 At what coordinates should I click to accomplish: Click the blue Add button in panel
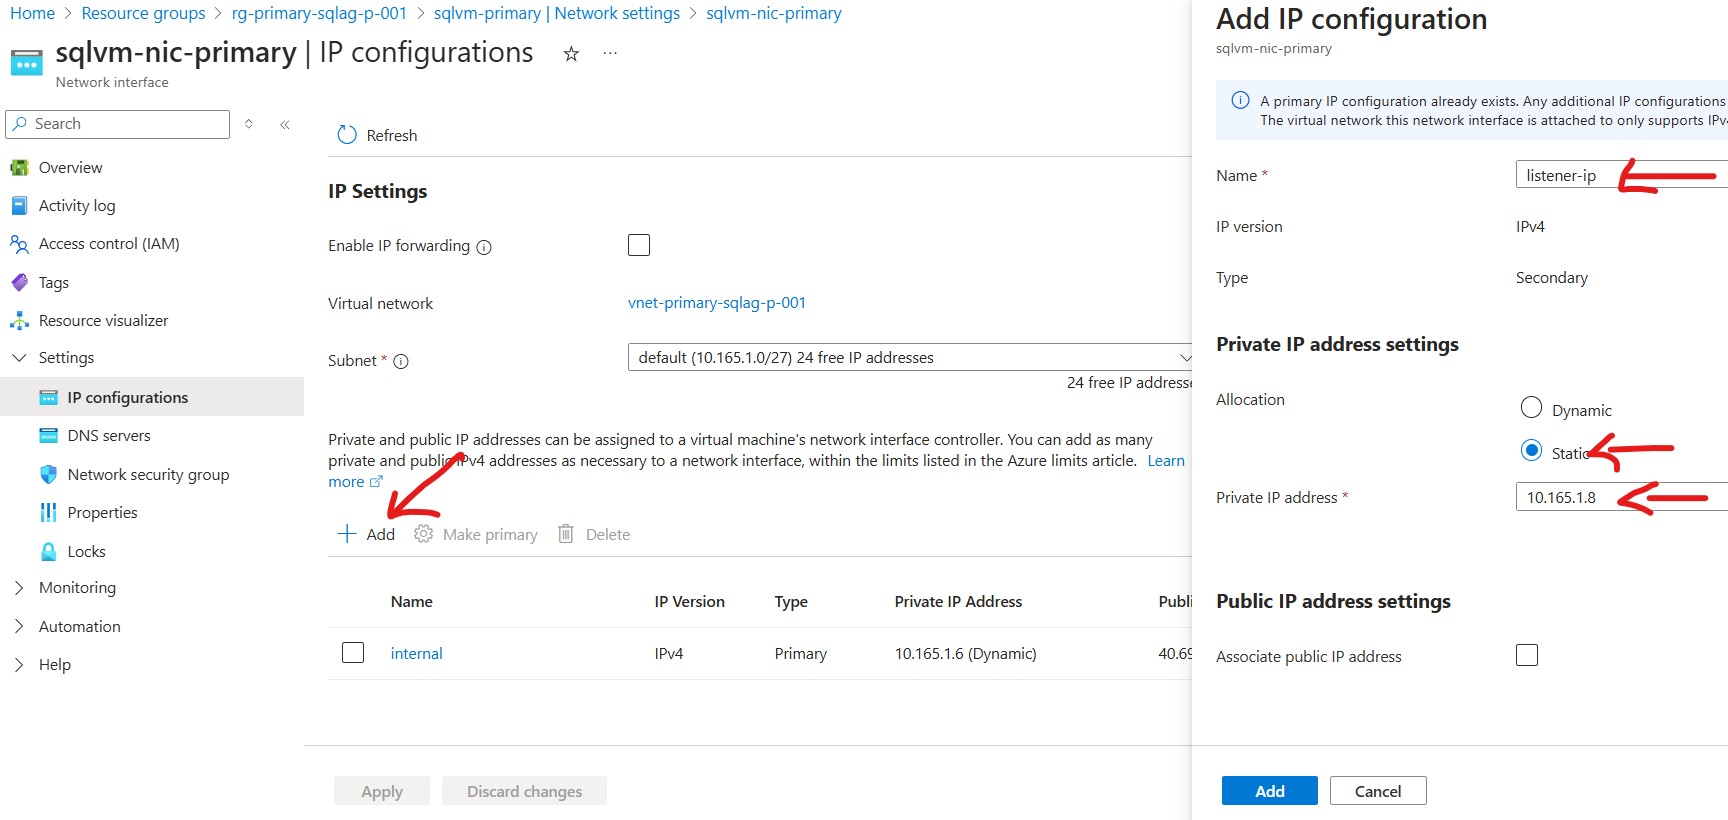[1270, 791]
